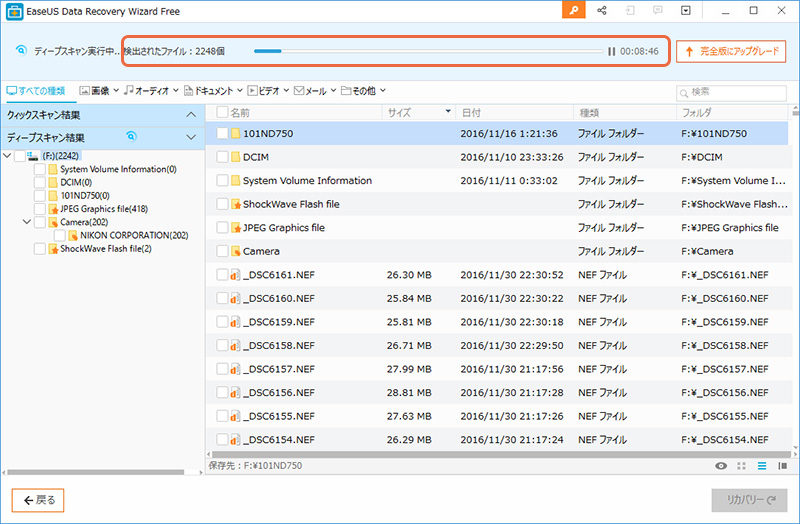
Task: Click the F: drive icon in tree
Action: 33,156
